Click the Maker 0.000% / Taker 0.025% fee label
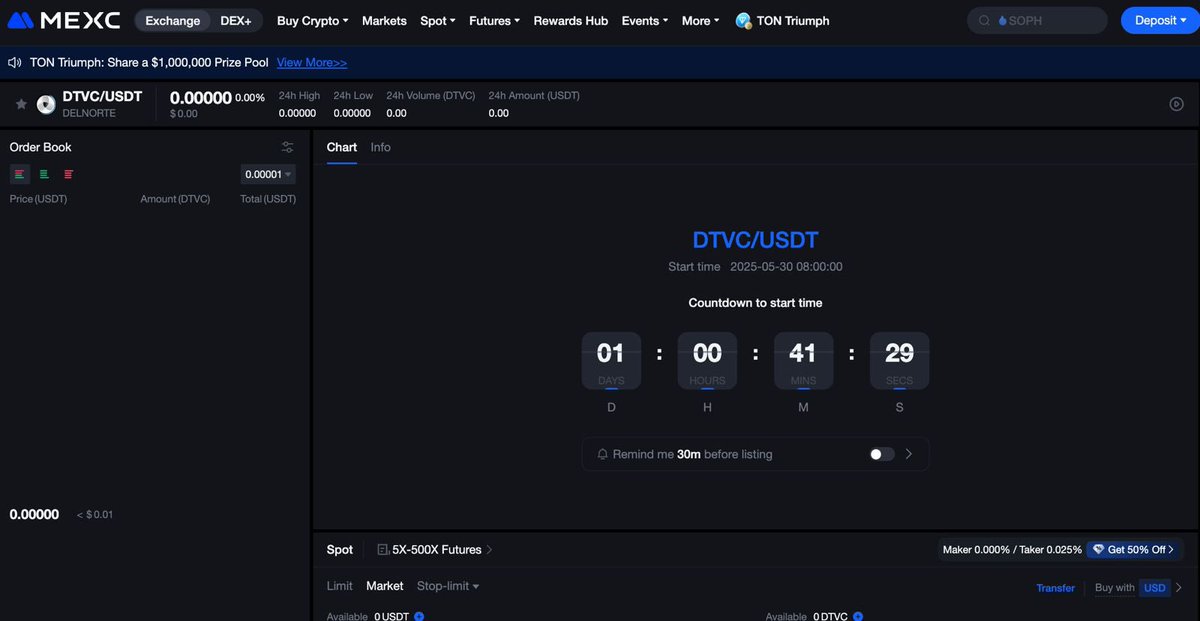 coord(1012,550)
